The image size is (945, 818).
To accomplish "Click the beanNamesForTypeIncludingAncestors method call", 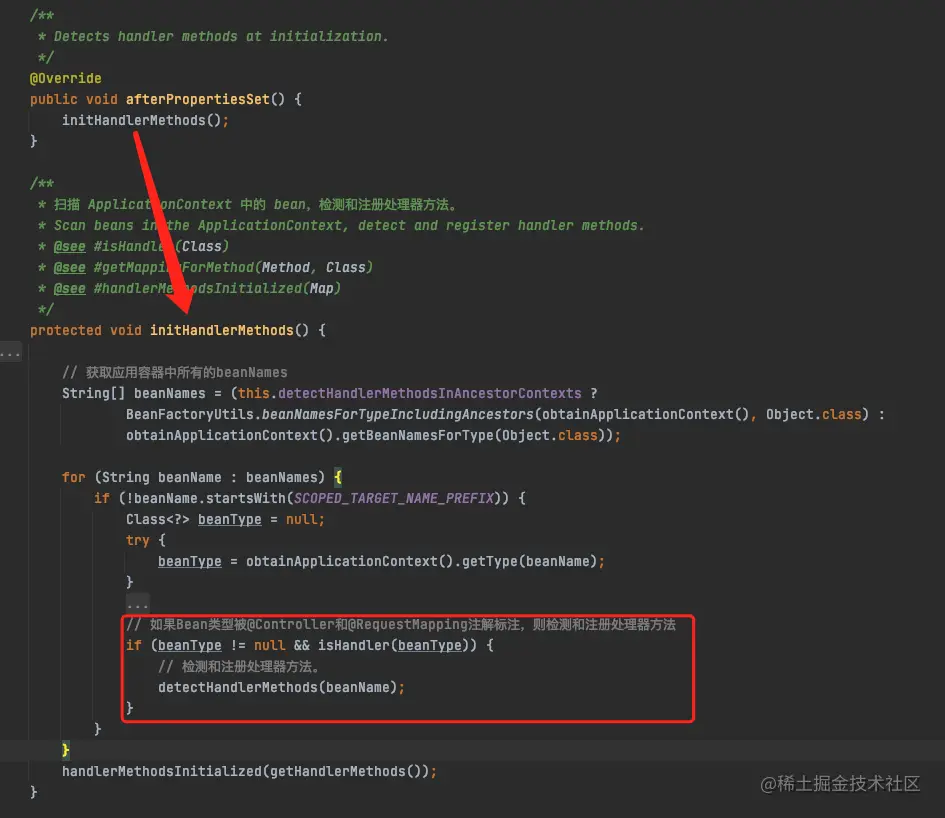I will point(398,414).
